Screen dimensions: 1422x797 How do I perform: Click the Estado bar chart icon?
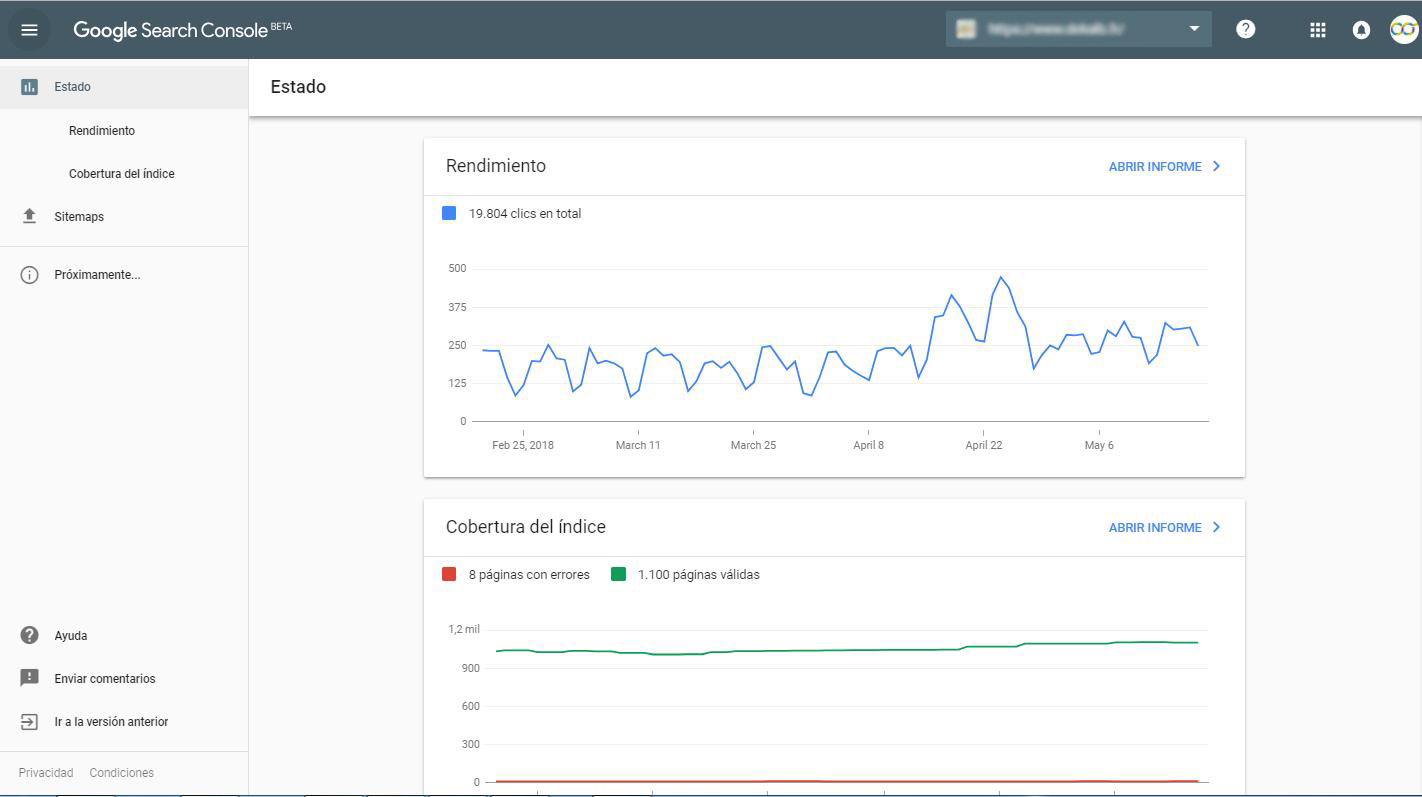[x=29, y=87]
